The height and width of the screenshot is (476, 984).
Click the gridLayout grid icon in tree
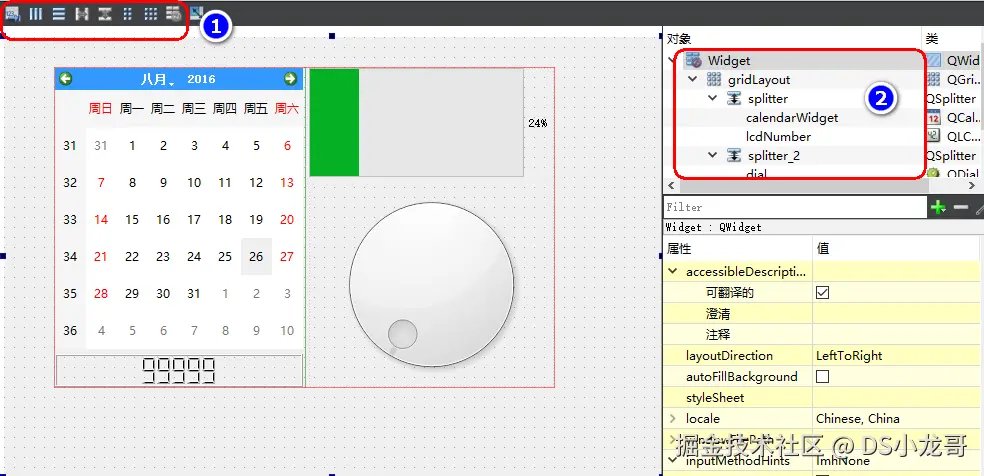(714, 80)
